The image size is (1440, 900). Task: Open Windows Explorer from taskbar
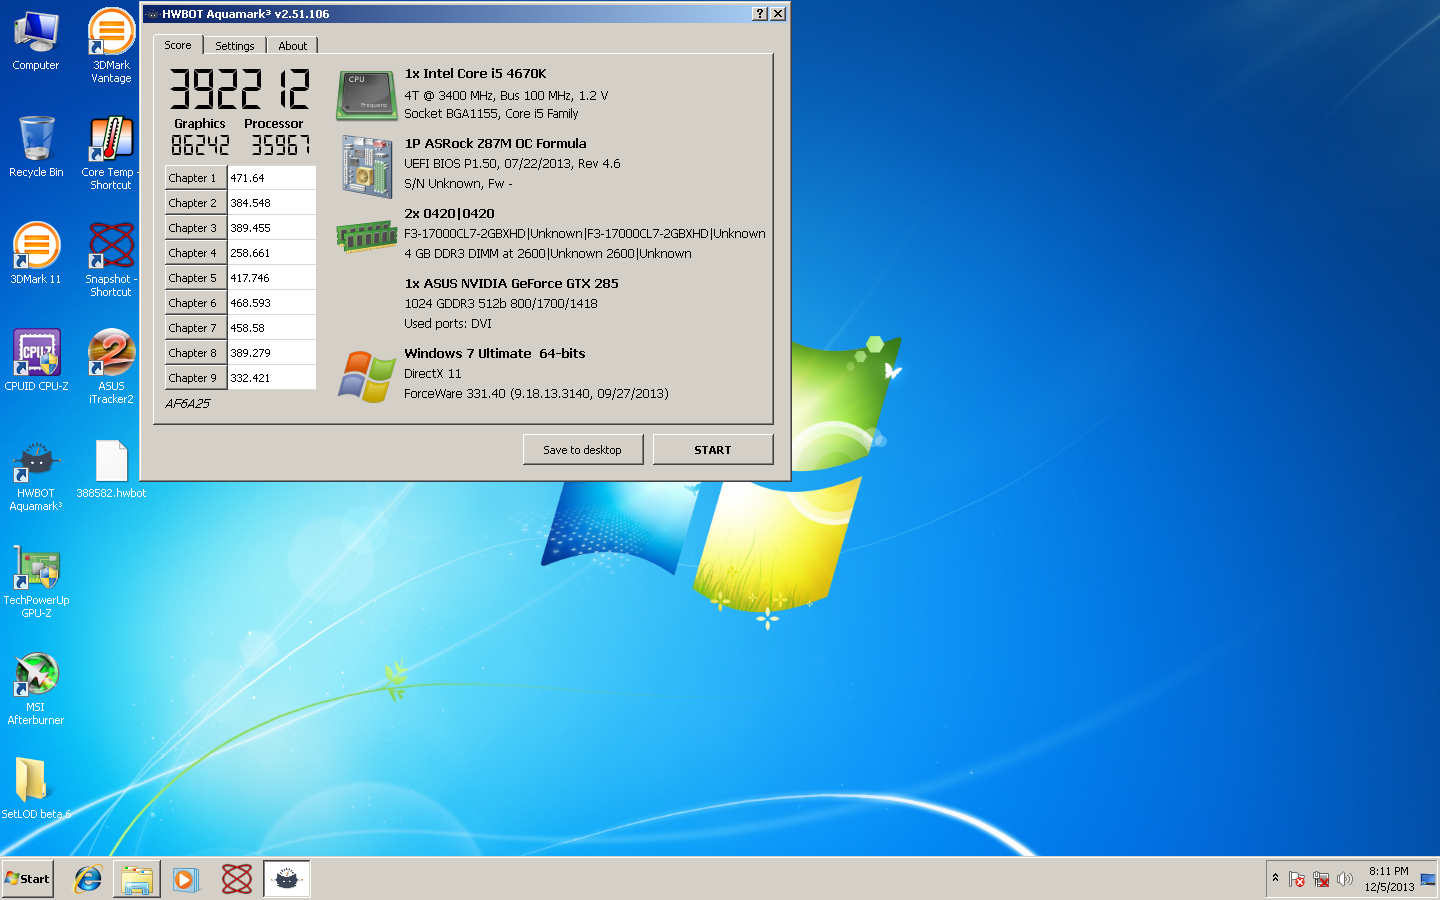click(x=137, y=879)
